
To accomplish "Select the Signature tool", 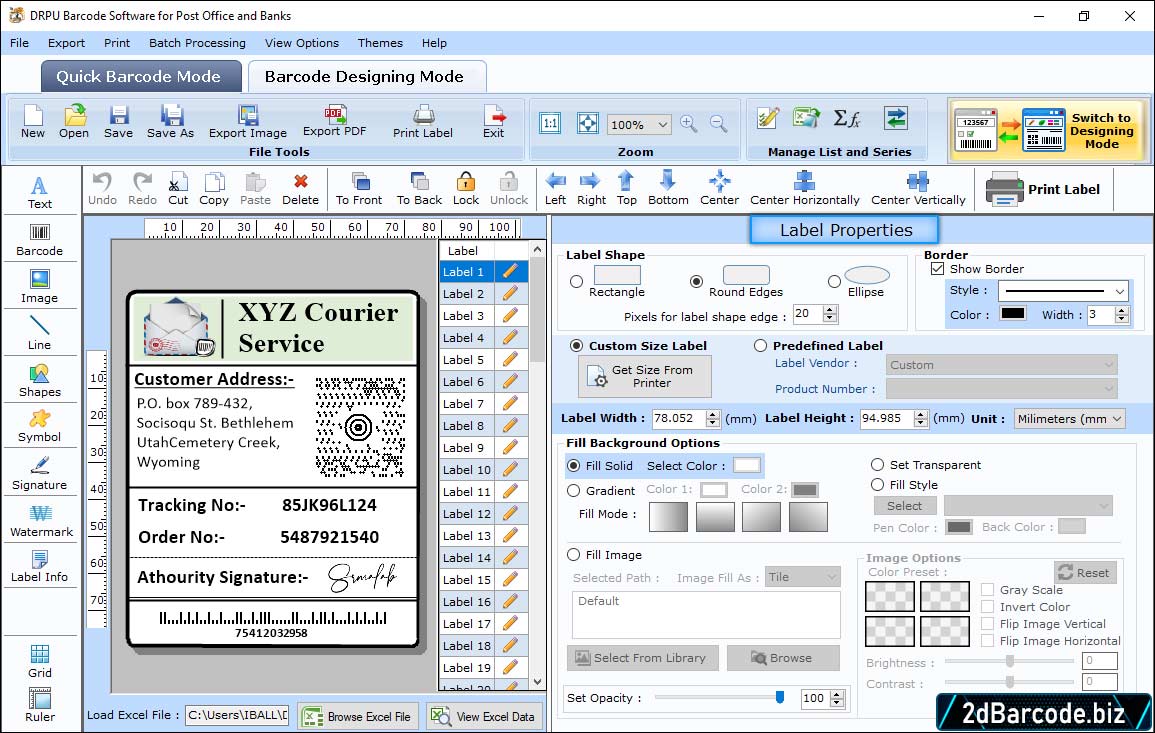I will [x=40, y=474].
